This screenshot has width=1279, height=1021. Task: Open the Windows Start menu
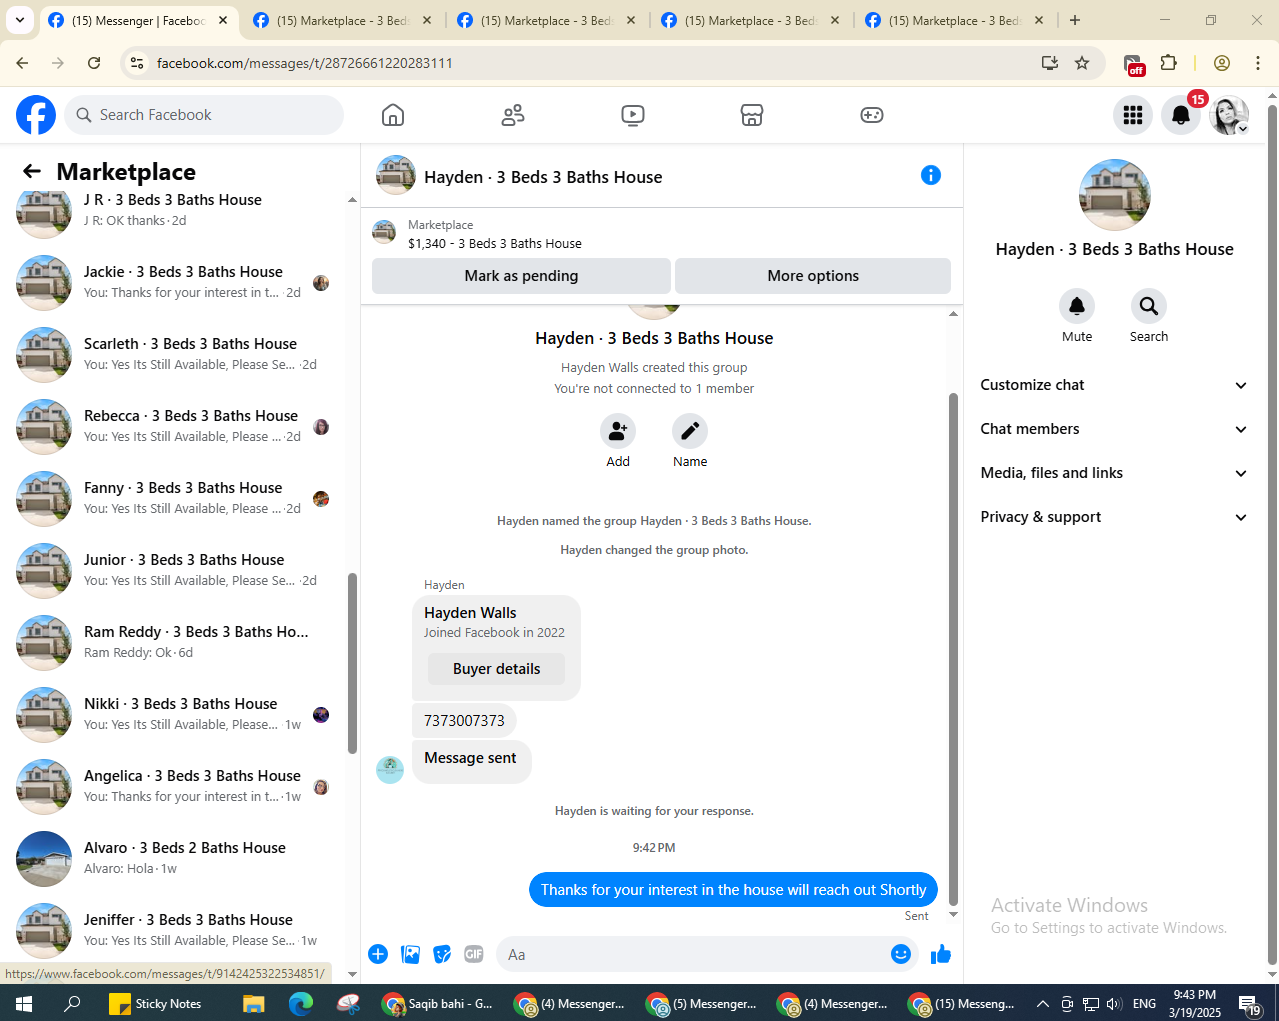tap(24, 1003)
